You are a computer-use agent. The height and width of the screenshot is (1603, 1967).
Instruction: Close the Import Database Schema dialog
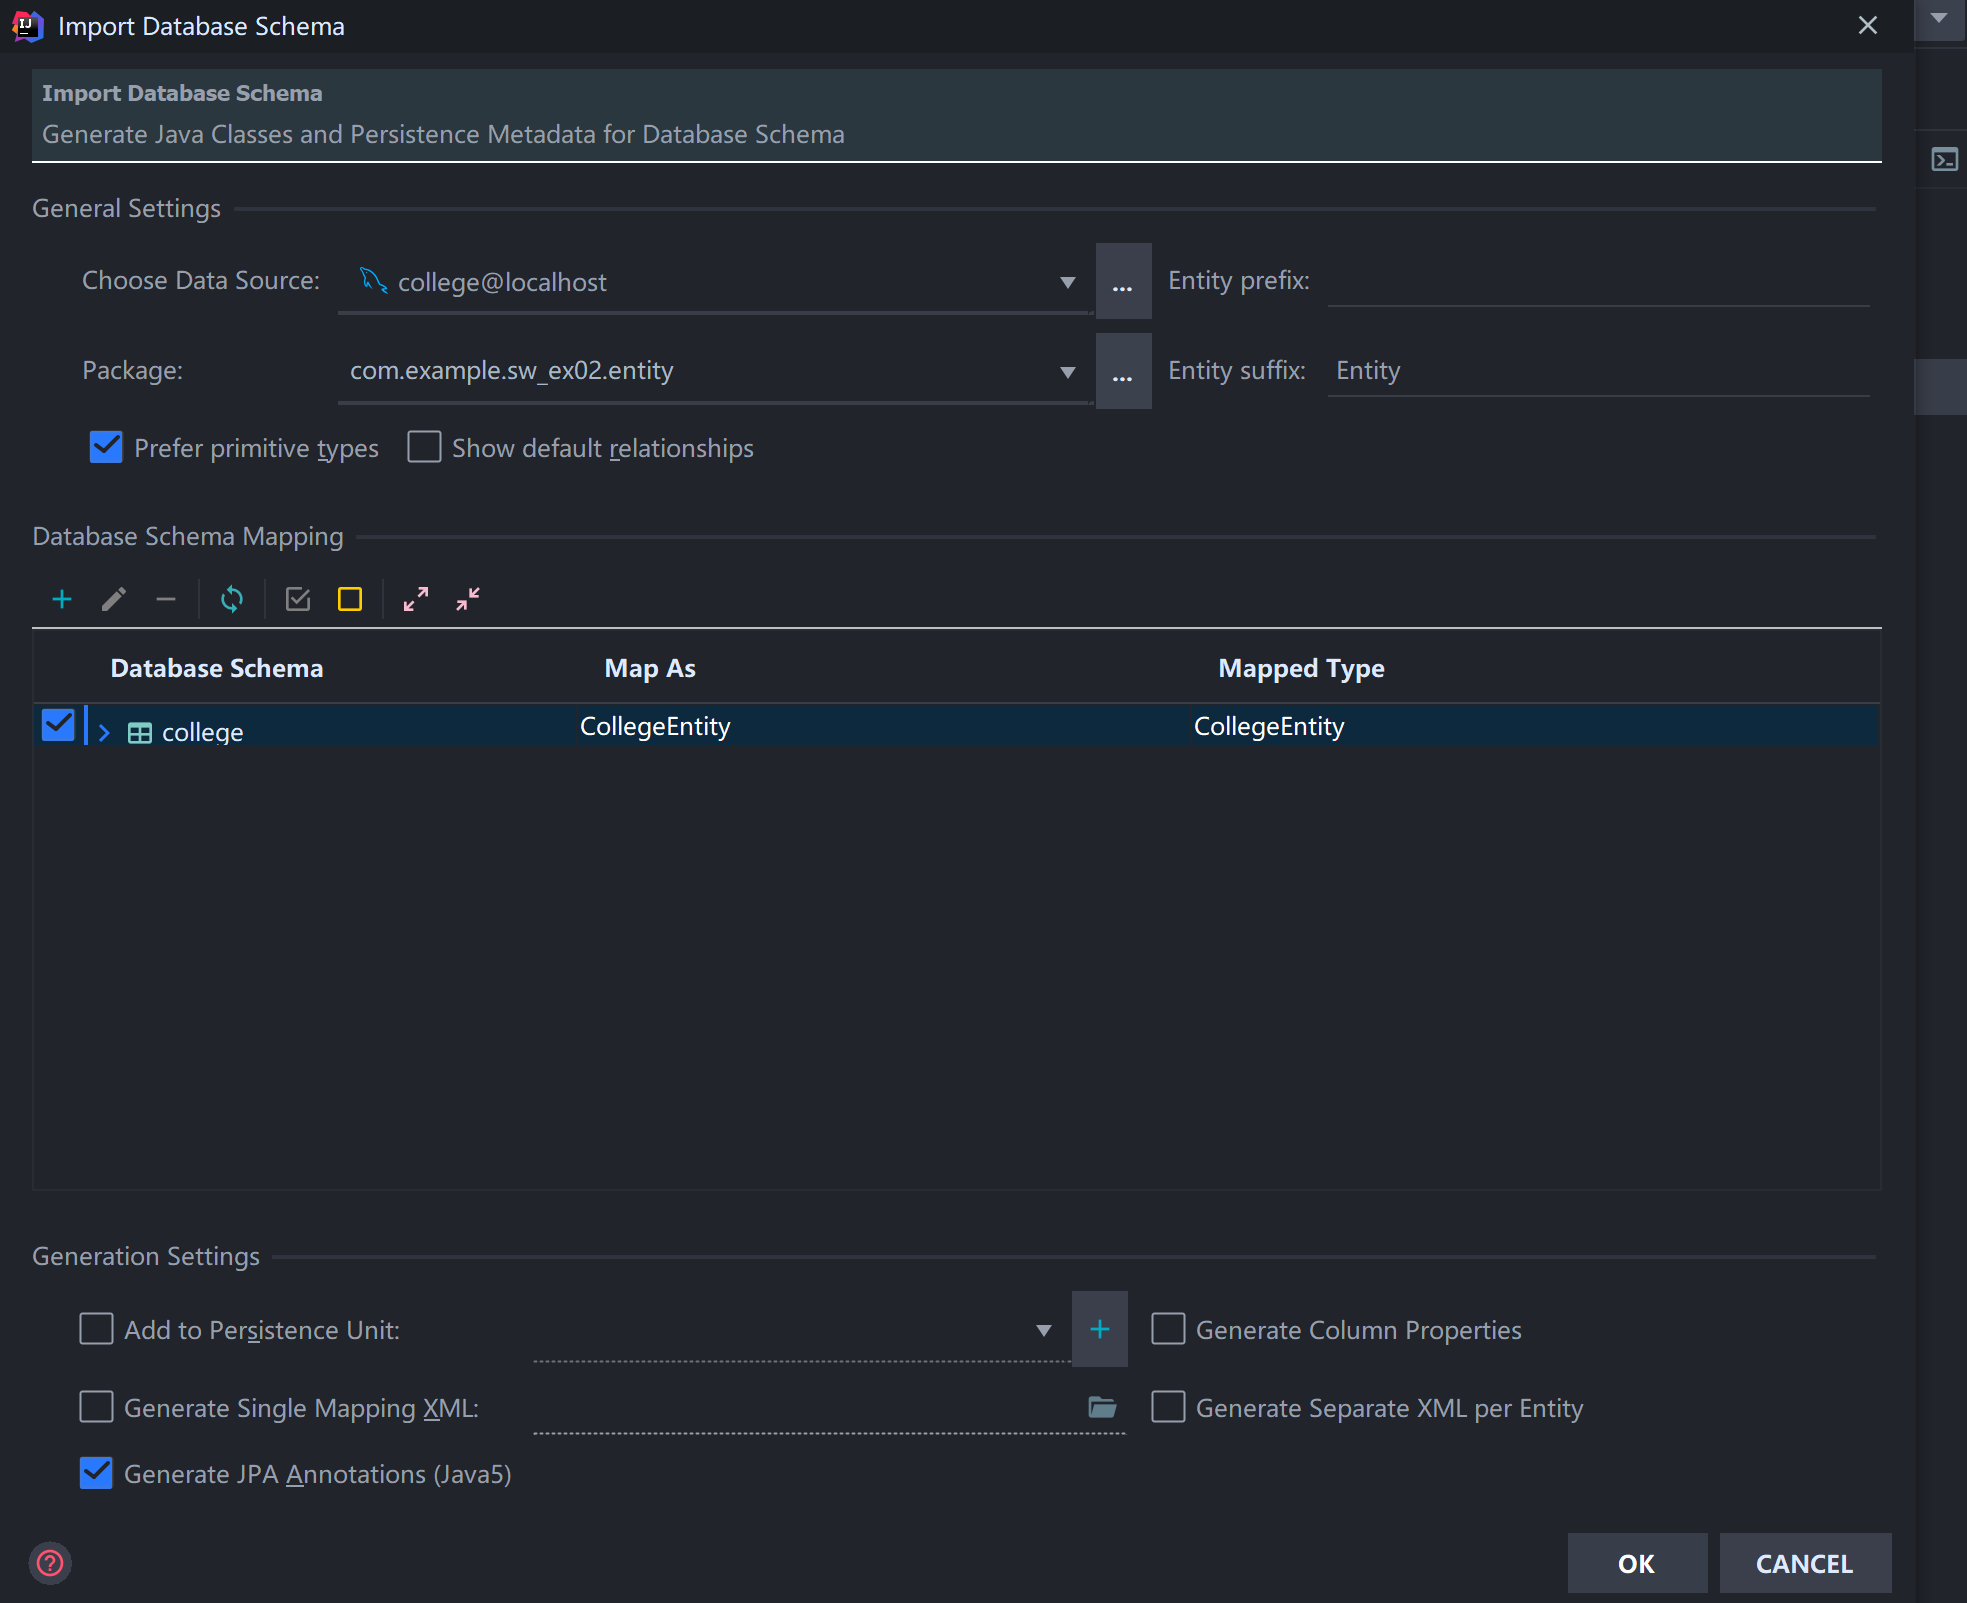point(1868,26)
